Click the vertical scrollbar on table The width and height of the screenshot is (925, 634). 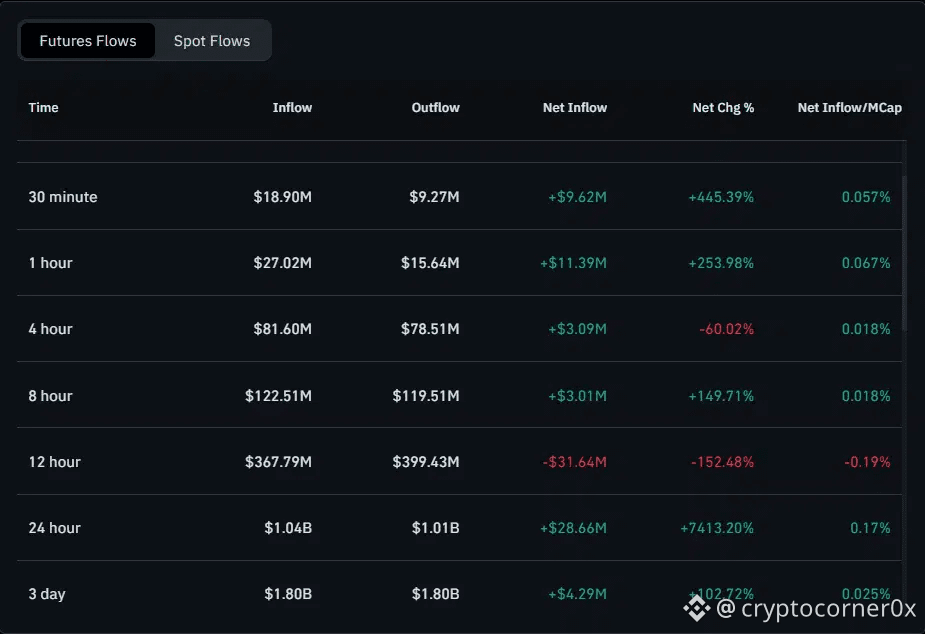point(904,254)
